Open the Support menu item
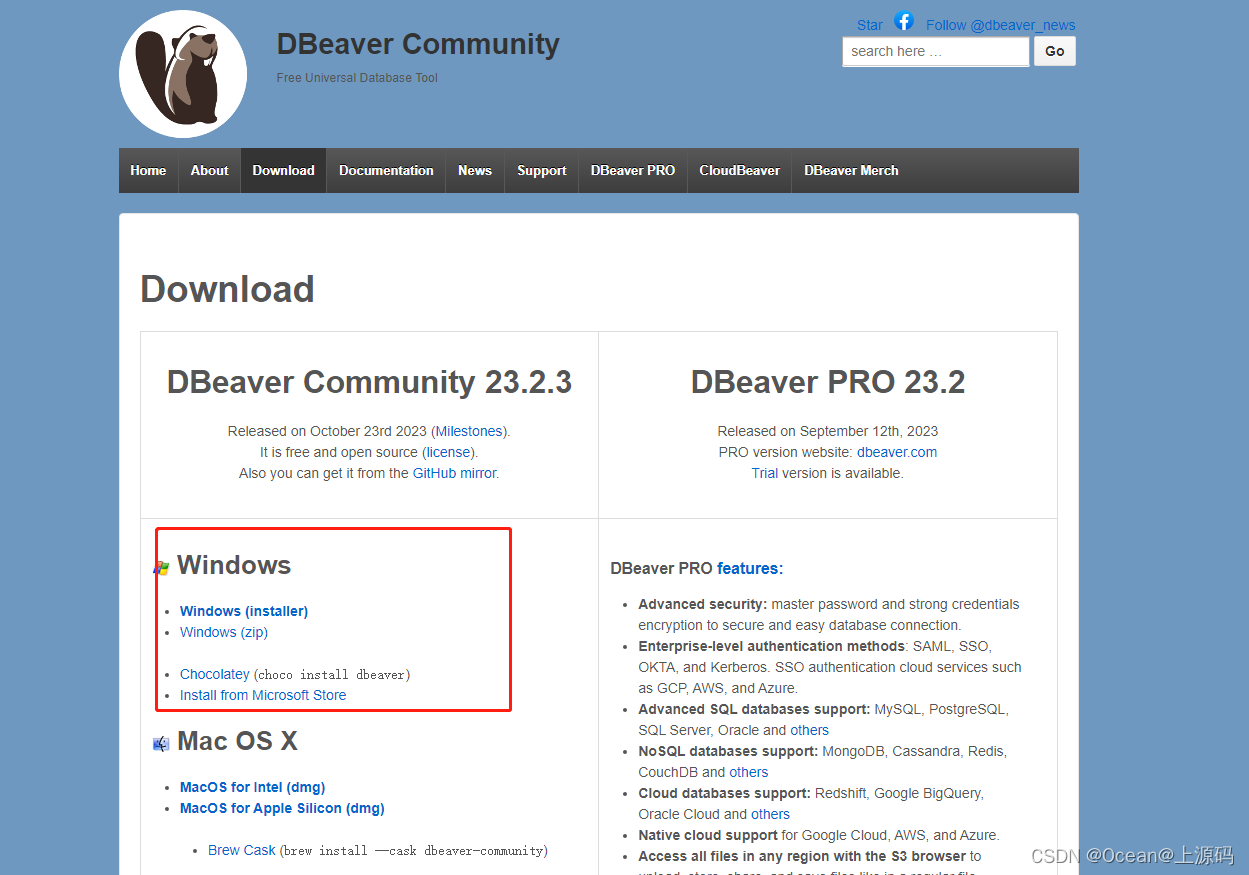Screen dimensions: 1249x875 (x=542, y=171)
